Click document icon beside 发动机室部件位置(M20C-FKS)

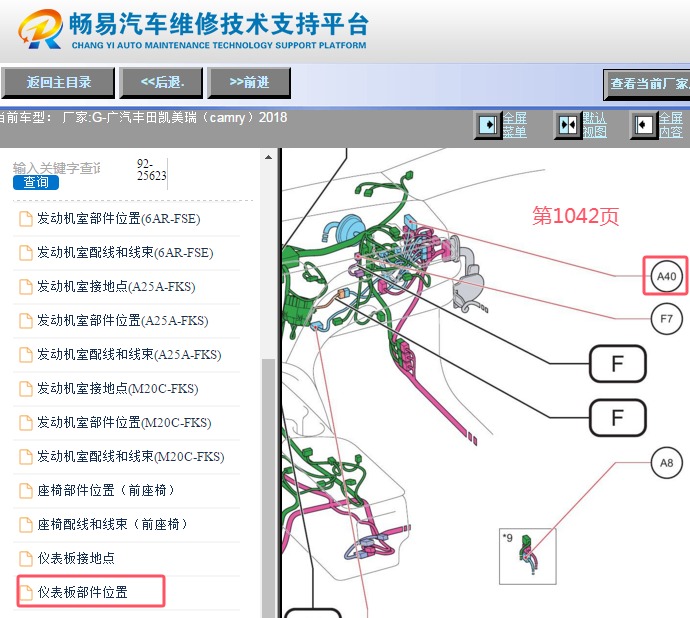point(26,423)
